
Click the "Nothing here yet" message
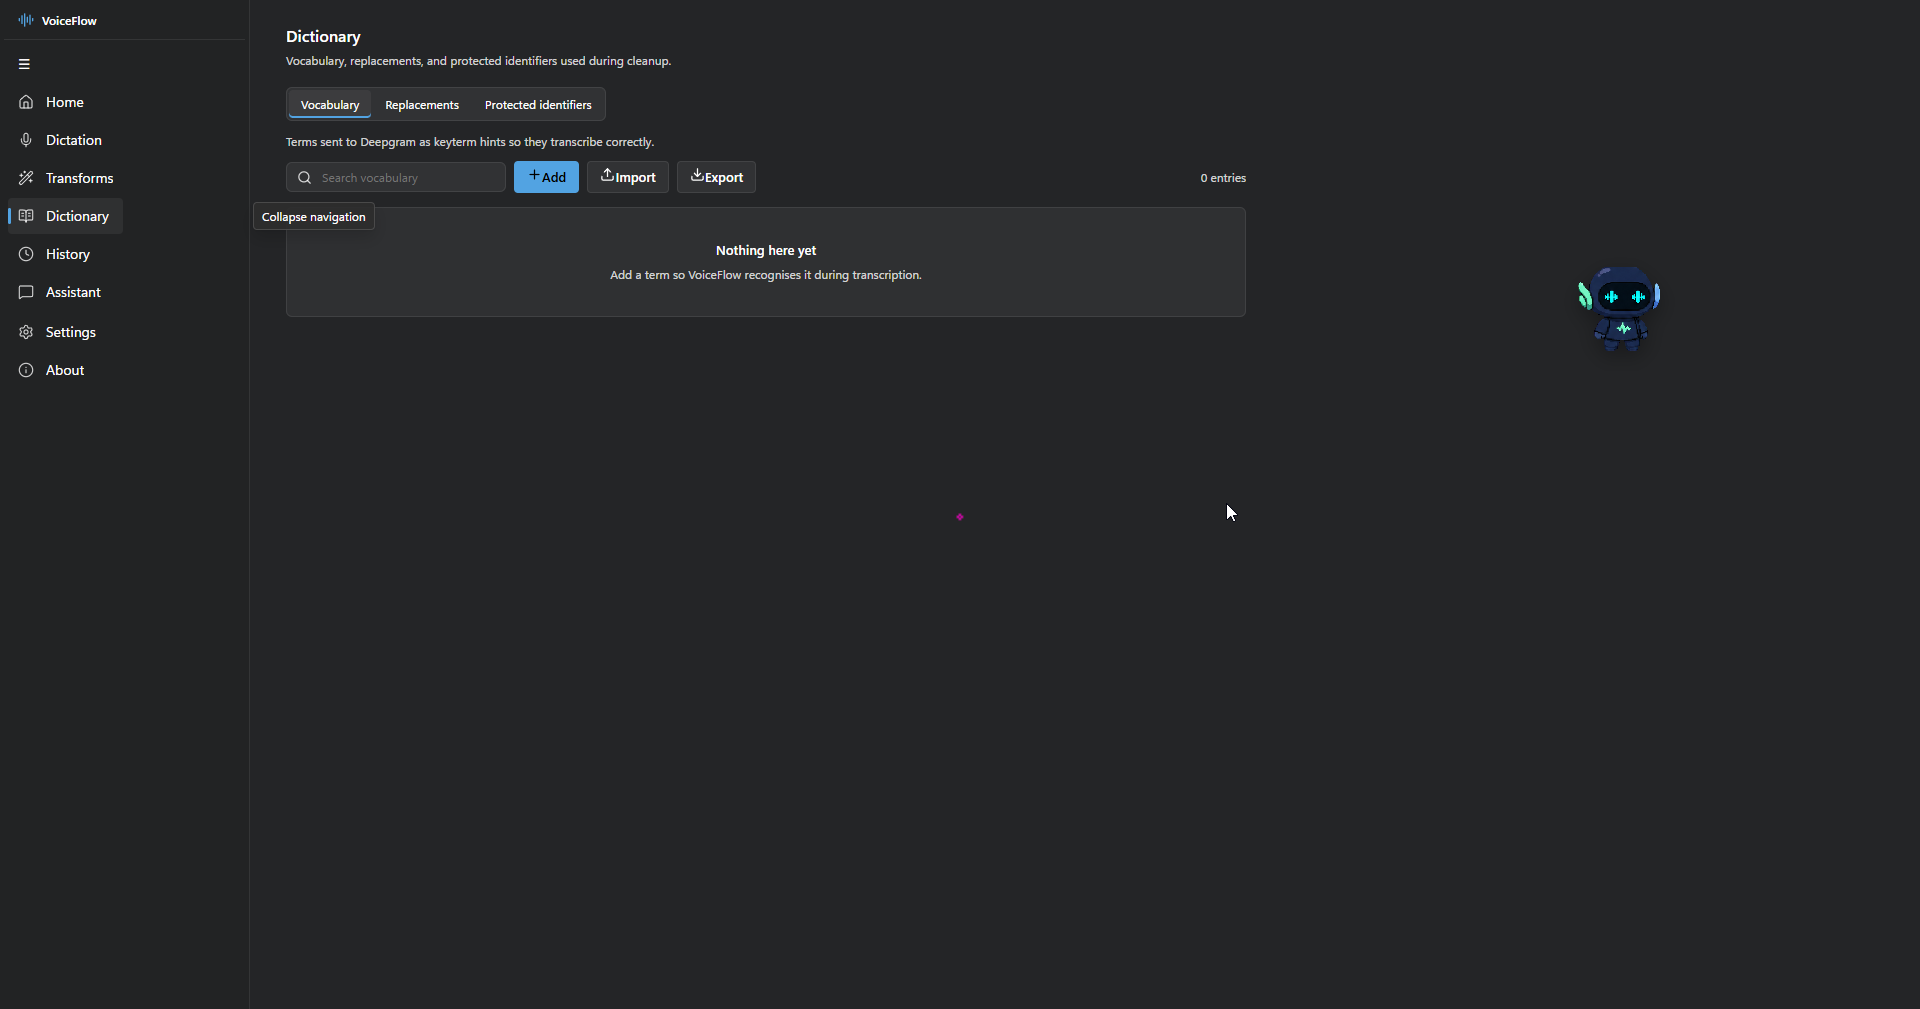(766, 251)
